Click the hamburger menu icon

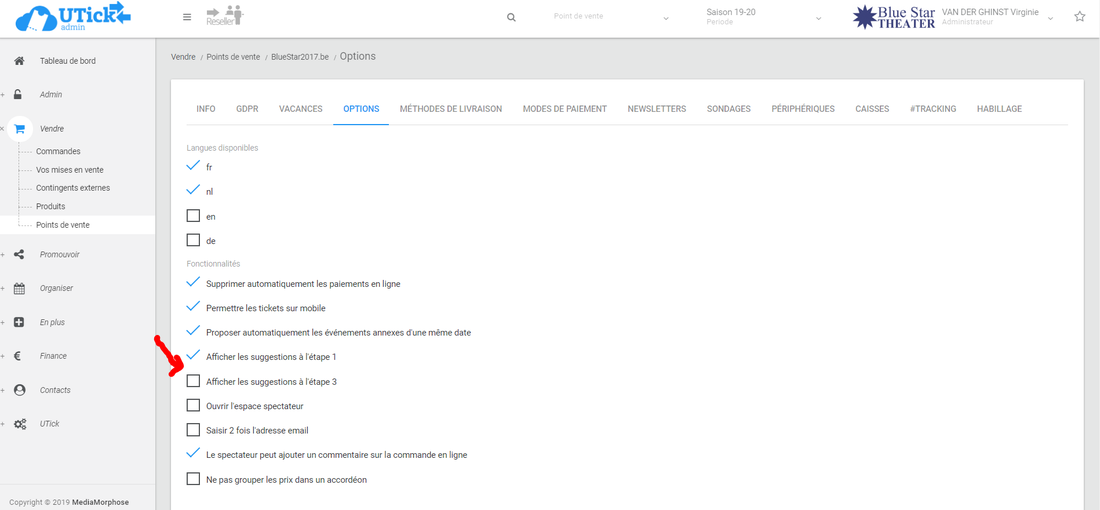pos(187,17)
